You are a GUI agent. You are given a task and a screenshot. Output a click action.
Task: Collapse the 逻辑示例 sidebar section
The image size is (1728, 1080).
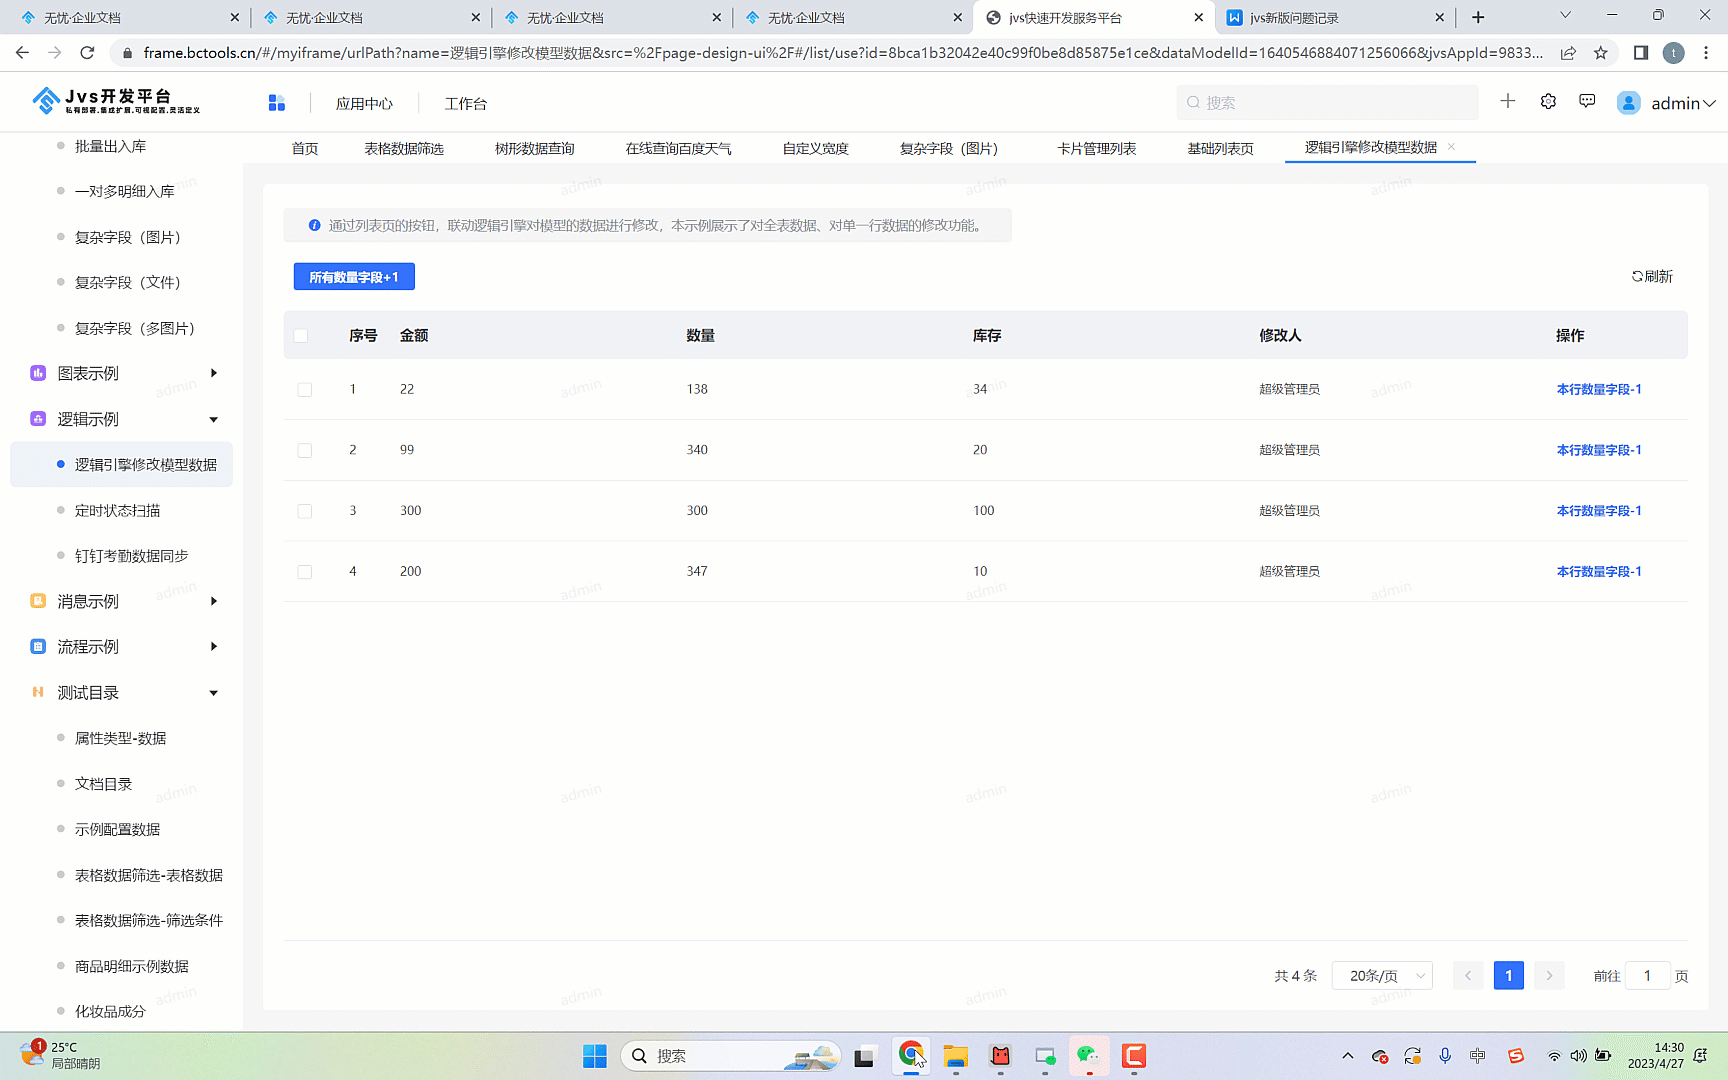(213, 419)
